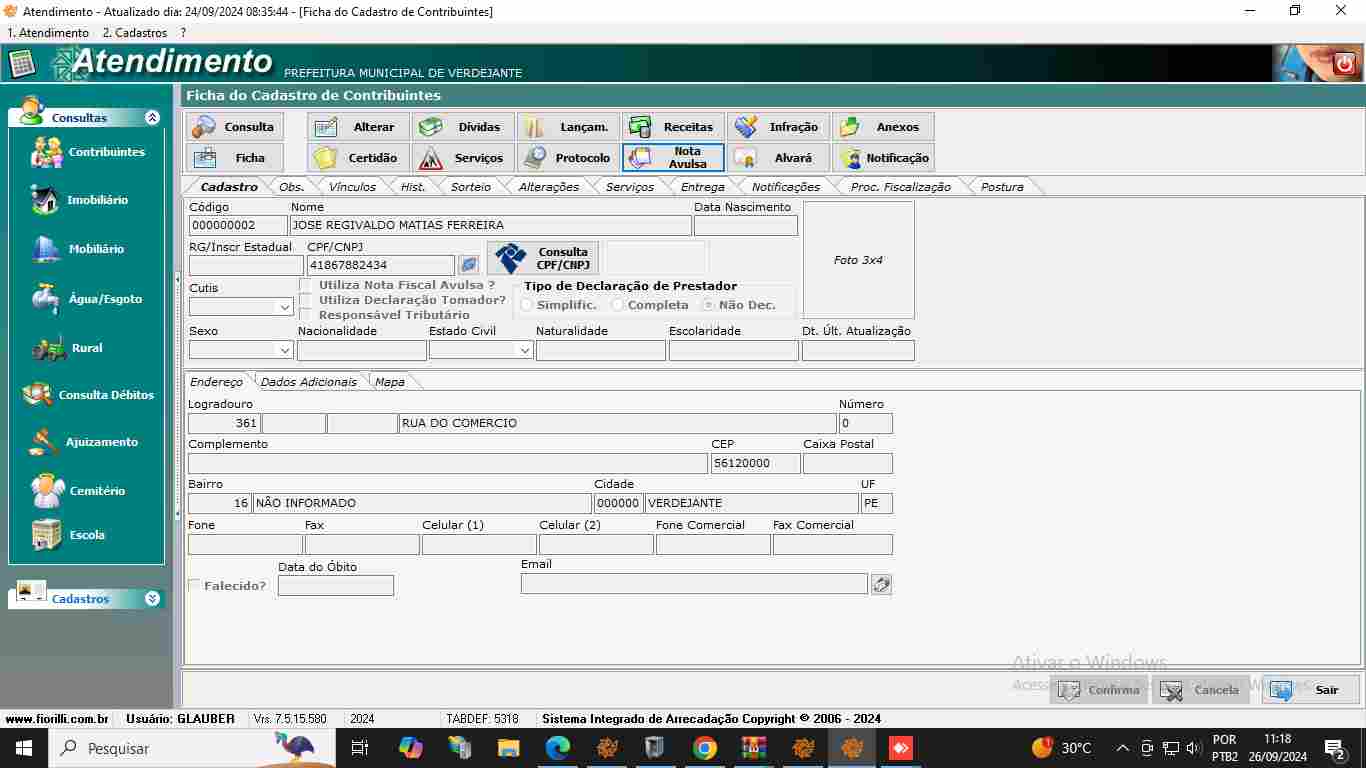Image resolution: width=1366 pixels, height=768 pixels.
Task: Open the Sexo dropdown
Action: tap(284, 351)
